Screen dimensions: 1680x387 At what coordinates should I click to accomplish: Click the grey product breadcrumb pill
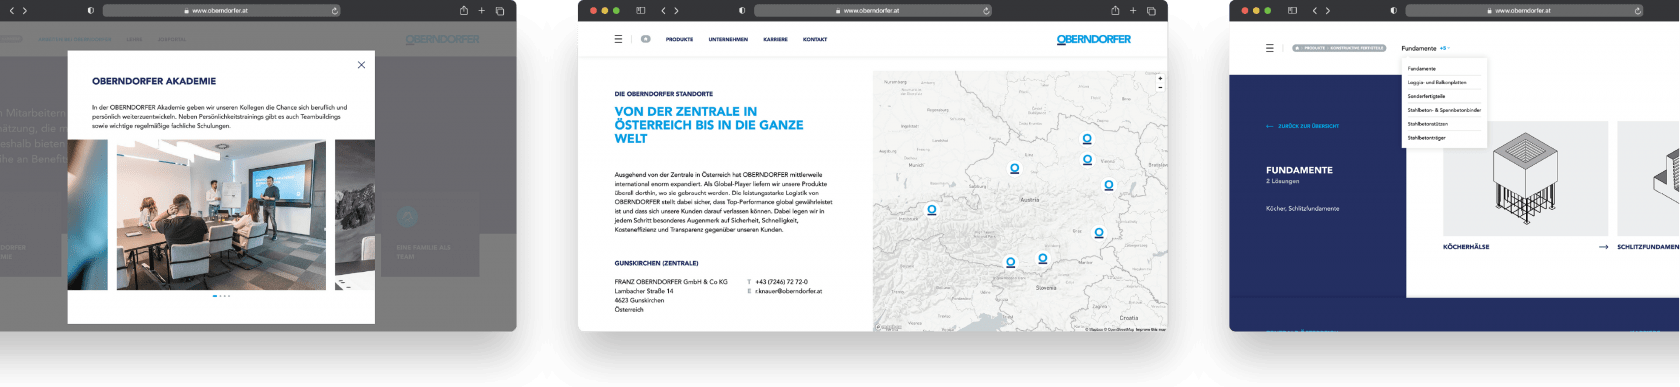(1339, 48)
